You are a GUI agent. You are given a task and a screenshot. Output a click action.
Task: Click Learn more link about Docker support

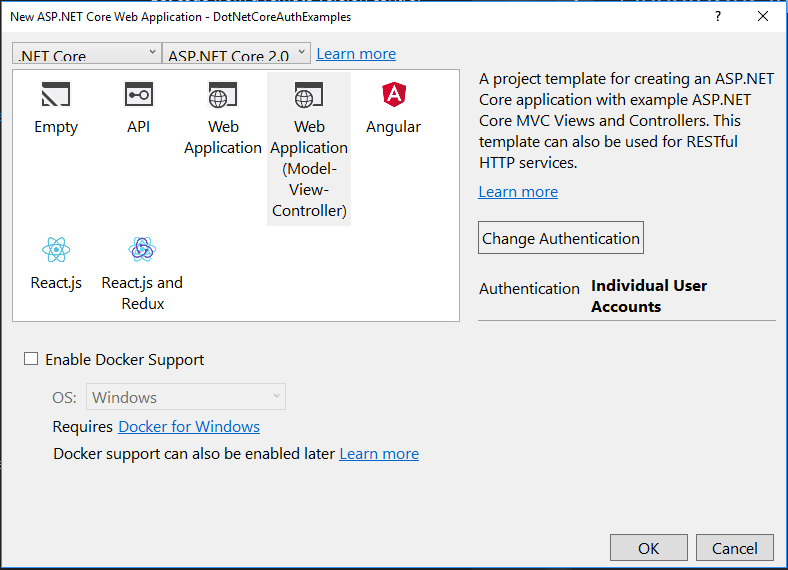(x=379, y=453)
